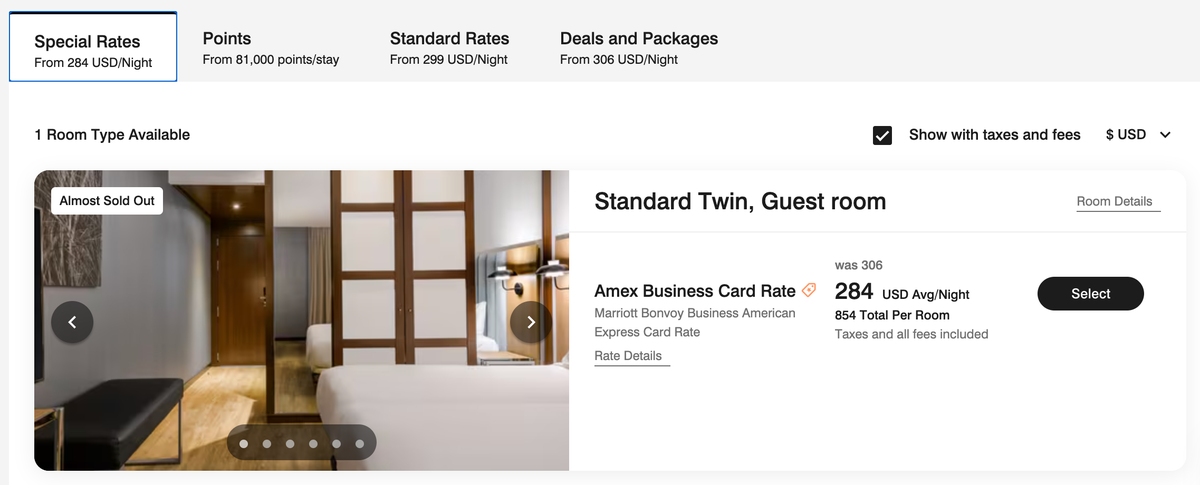Jump to the second carousel dot
The width and height of the screenshot is (1200, 485).
[x=267, y=443]
